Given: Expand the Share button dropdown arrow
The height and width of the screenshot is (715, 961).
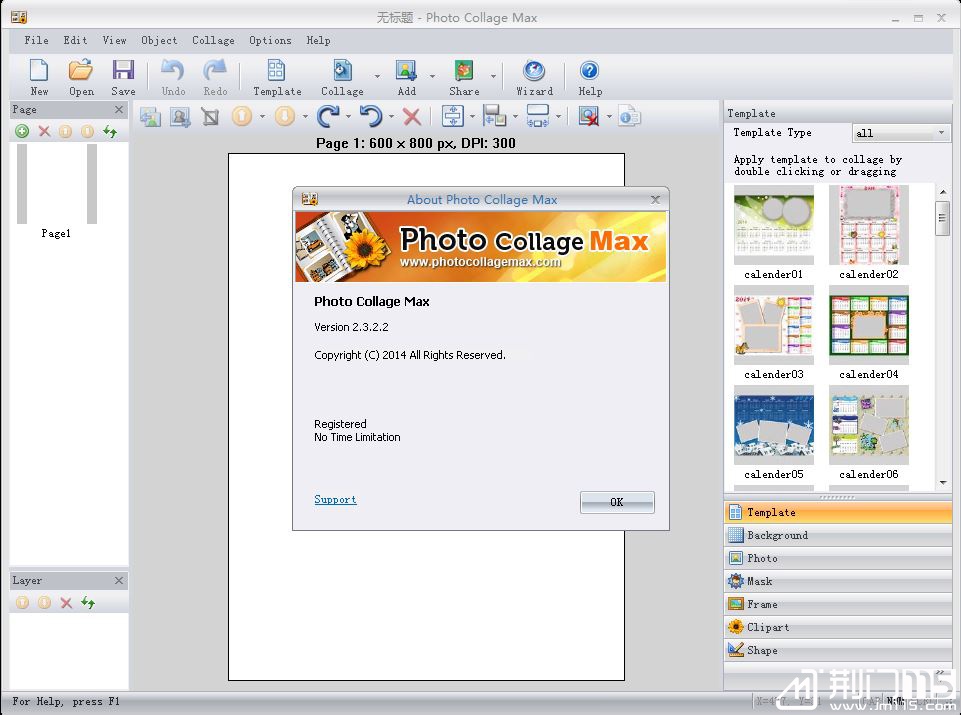Looking at the screenshot, I should 493,76.
